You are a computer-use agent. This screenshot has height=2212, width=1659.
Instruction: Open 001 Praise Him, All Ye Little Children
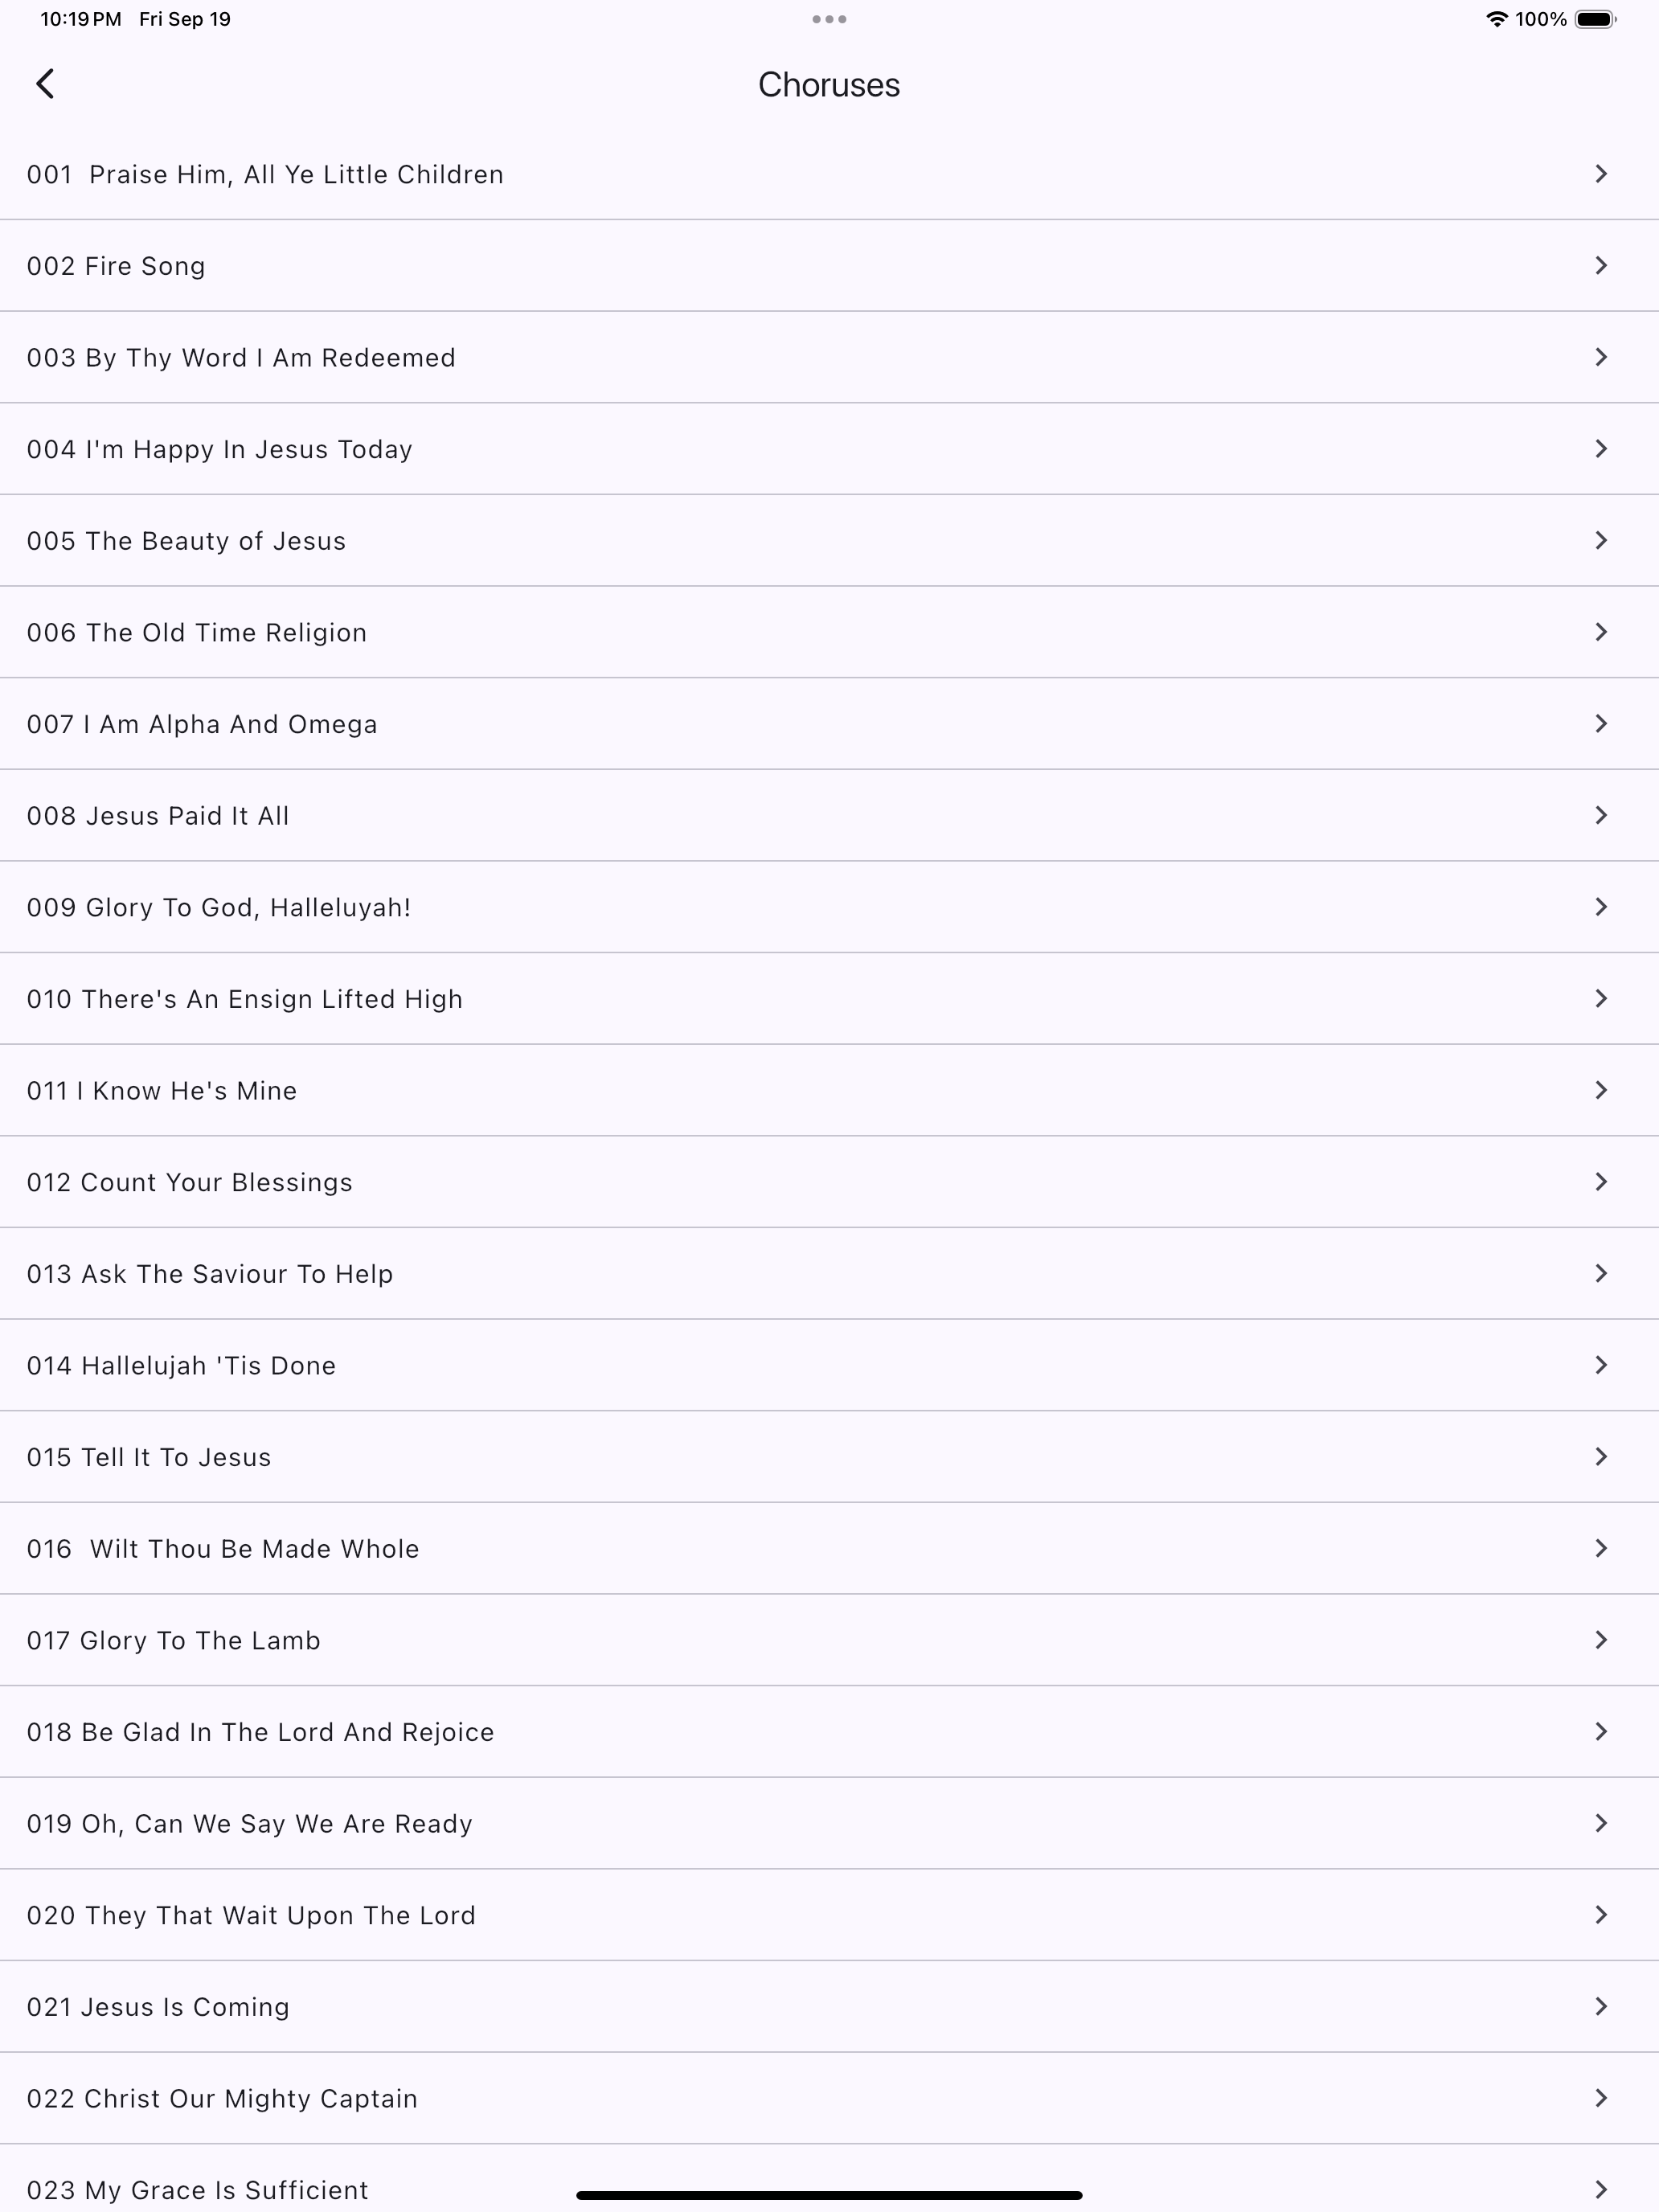pyautogui.click(x=829, y=174)
